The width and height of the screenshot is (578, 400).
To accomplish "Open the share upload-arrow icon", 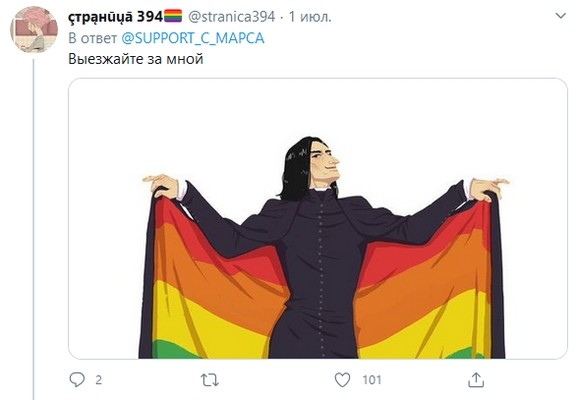I will pyautogui.click(x=476, y=380).
